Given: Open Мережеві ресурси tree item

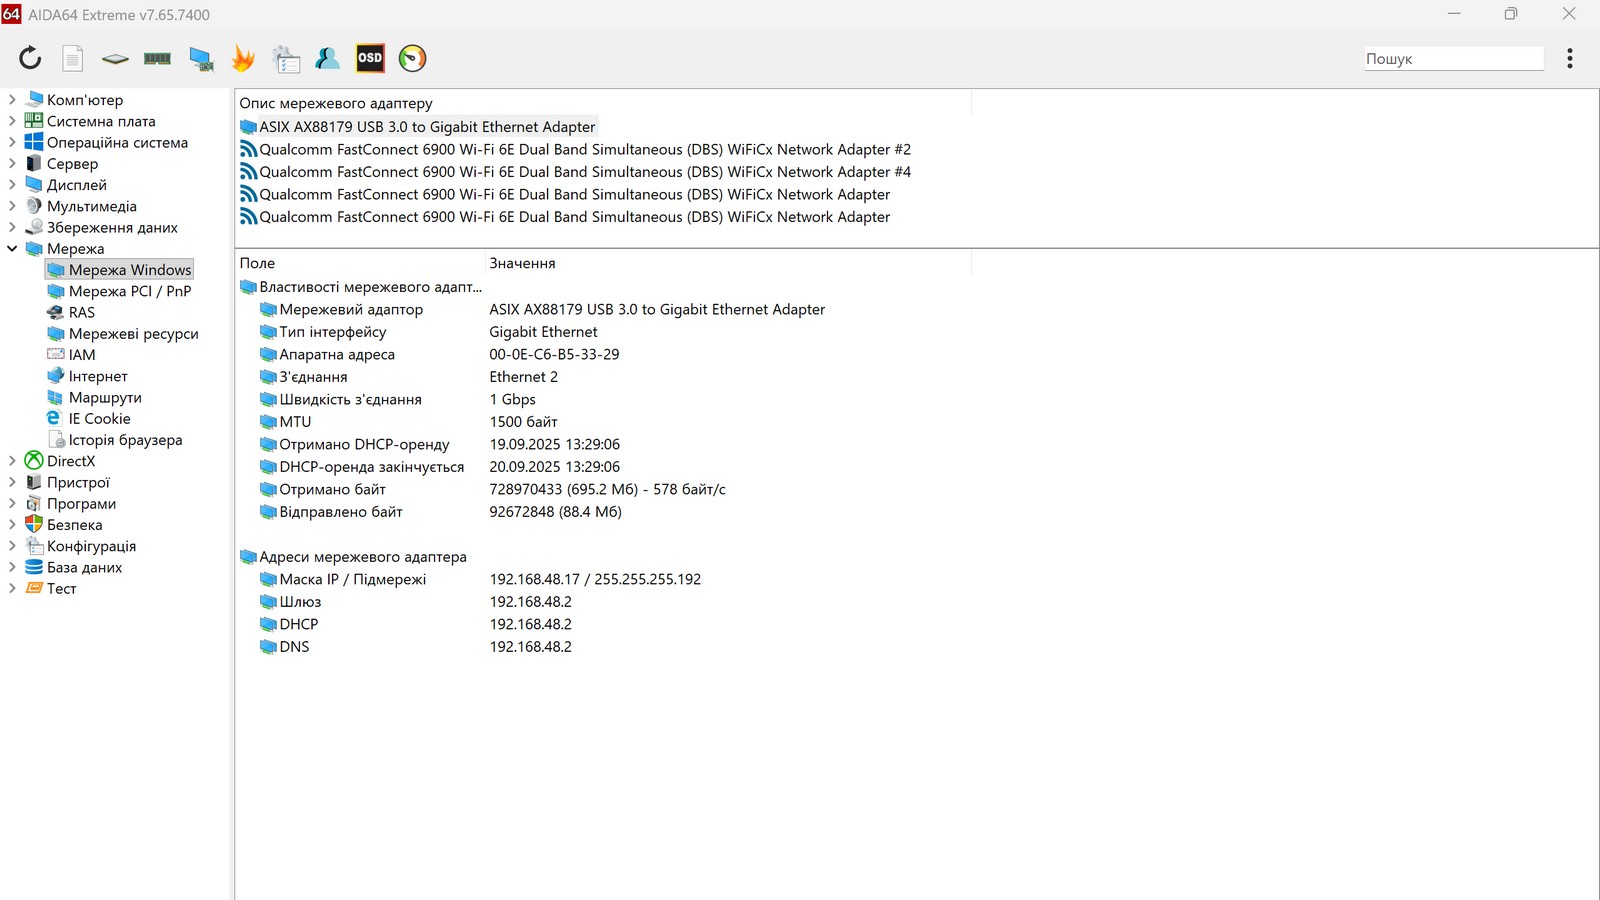Looking at the screenshot, I should click(x=122, y=334).
